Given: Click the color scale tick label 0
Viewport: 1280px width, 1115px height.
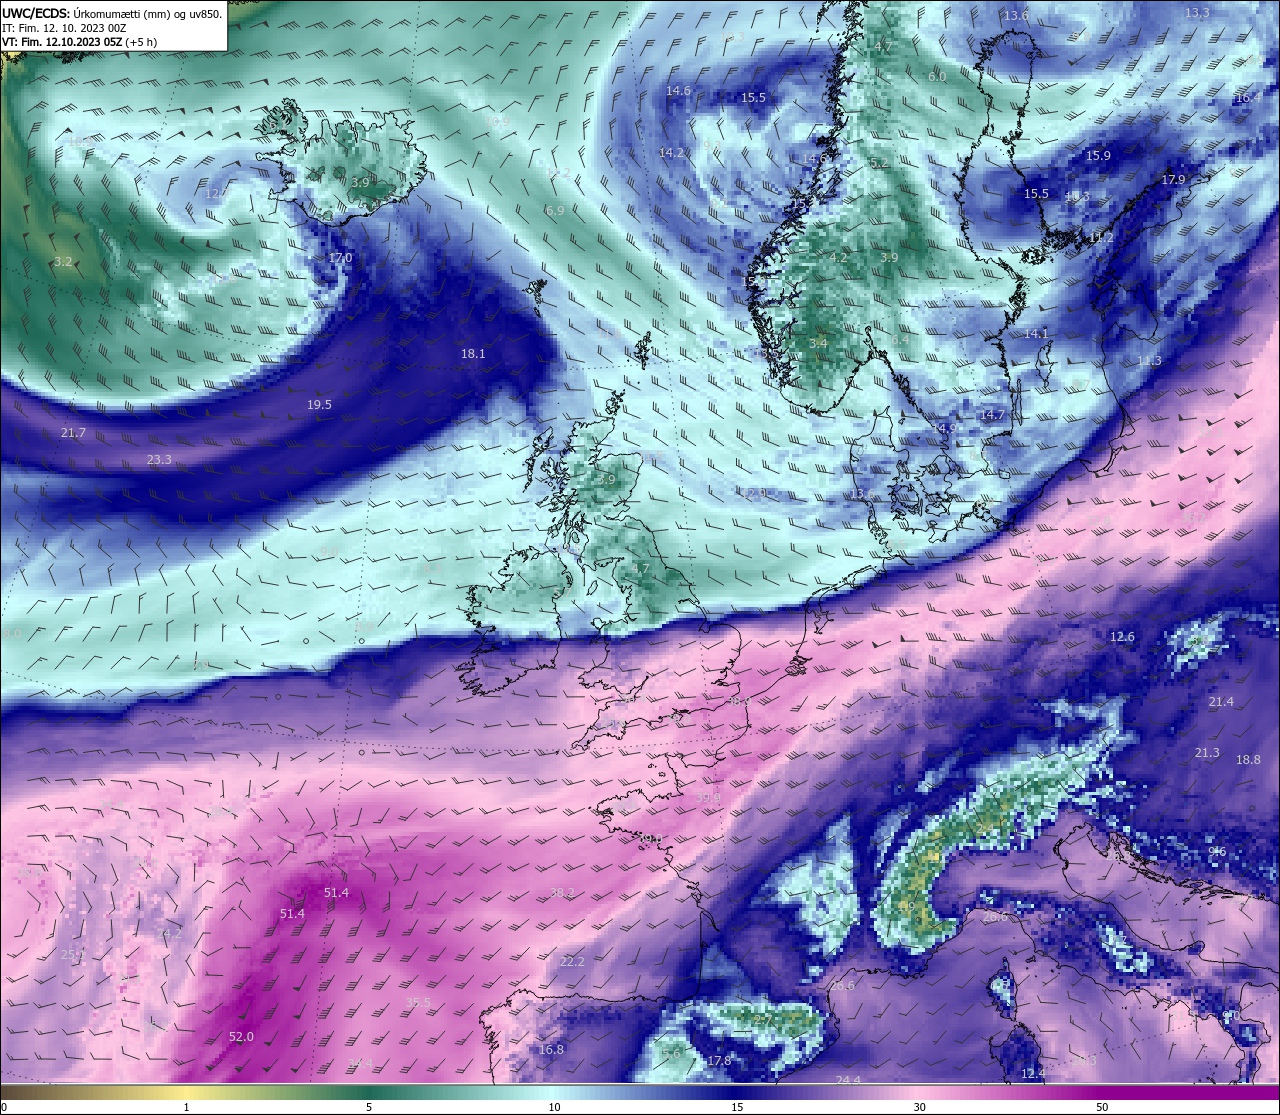Looking at the screenshot, I should (4, 1107).
